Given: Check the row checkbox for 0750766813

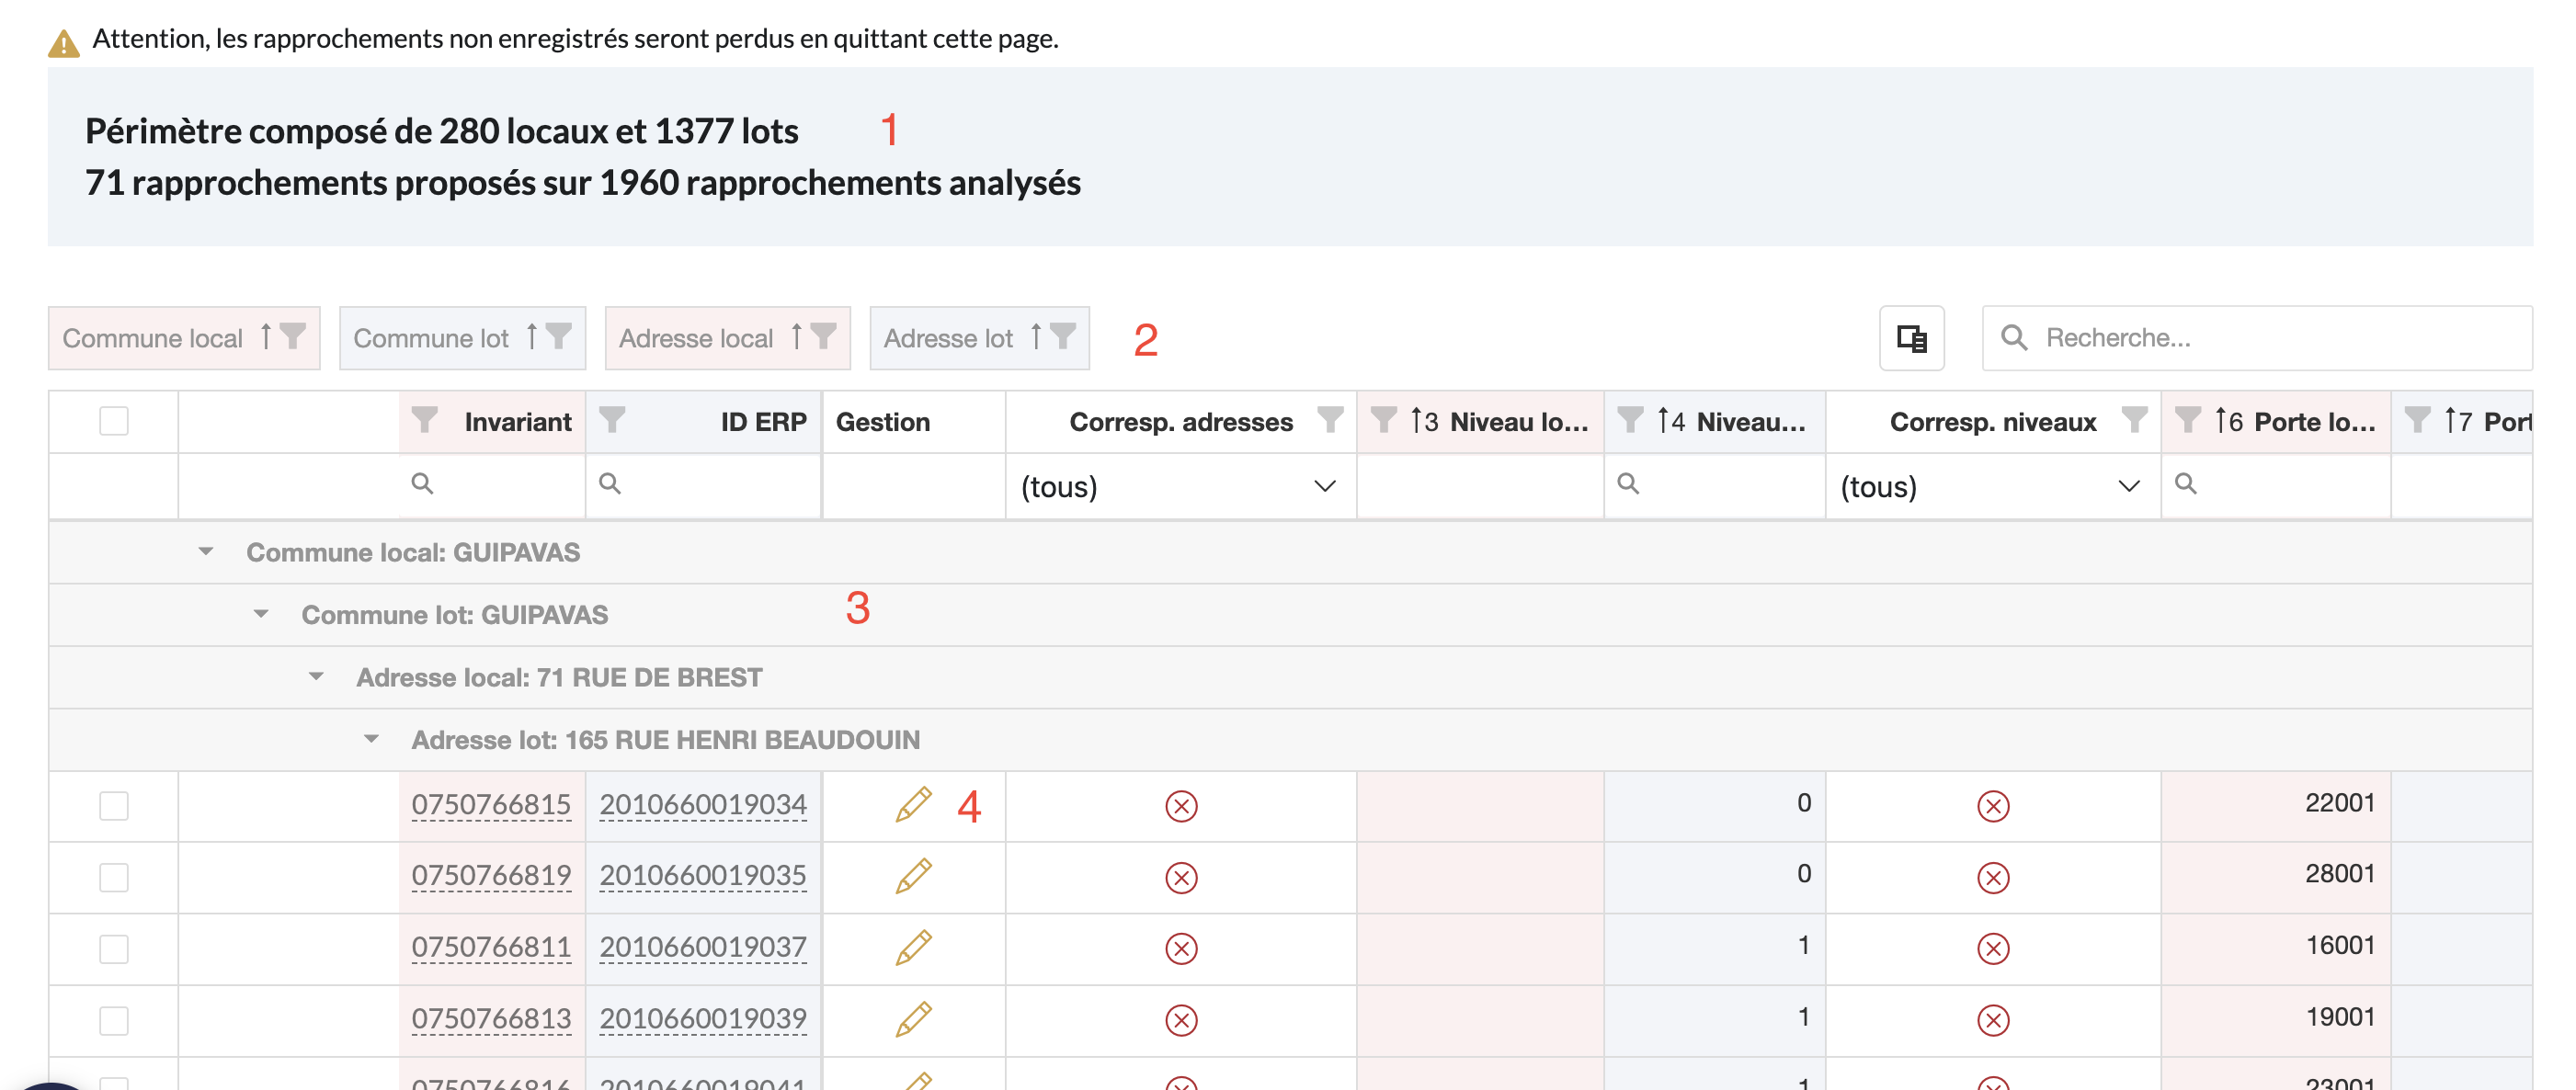Looking at the screenshot, I should coord(114,1020).
